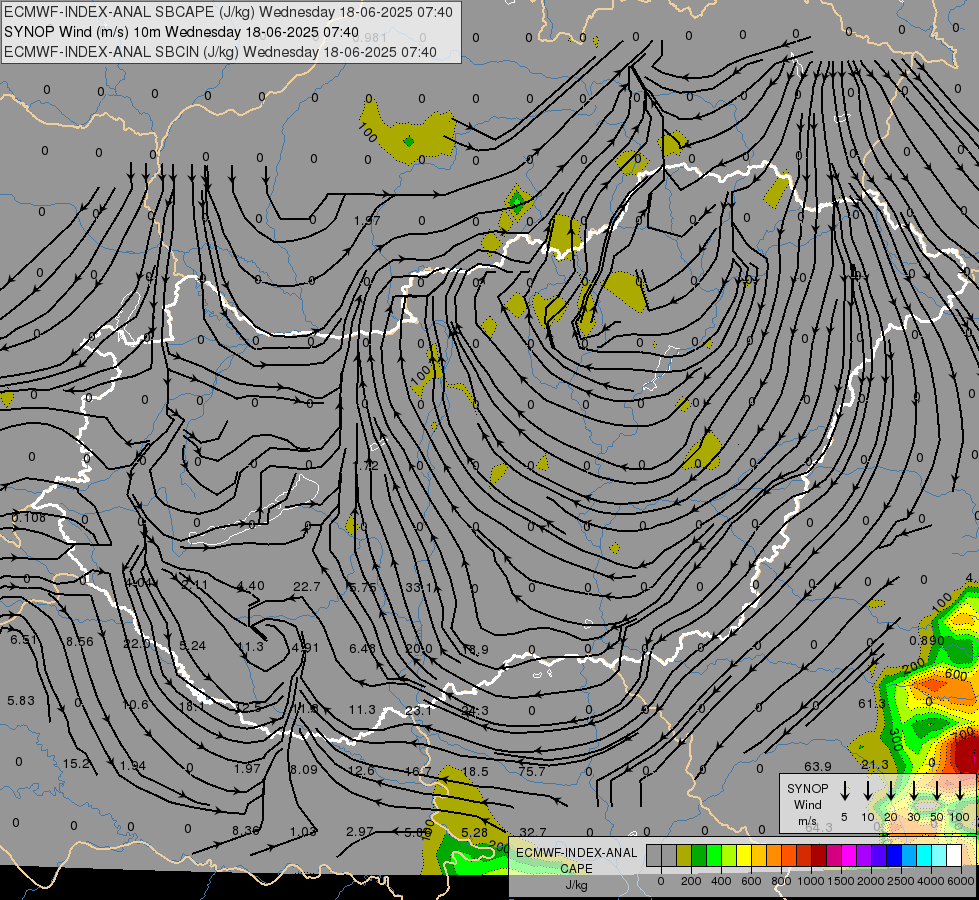Click the 4000 tick label on CAPE legend
979x900 pixels.
(931, 881)
